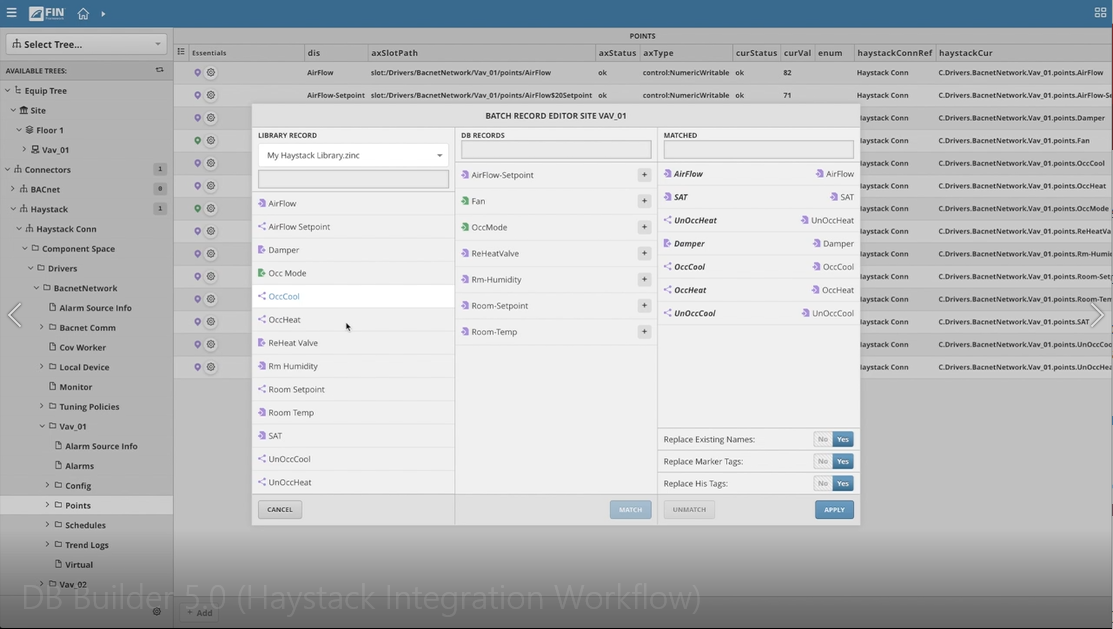Click the haystackCur column header
Image resolution: width=1113 pixels, height=629 pixels.
[1024, 53]
